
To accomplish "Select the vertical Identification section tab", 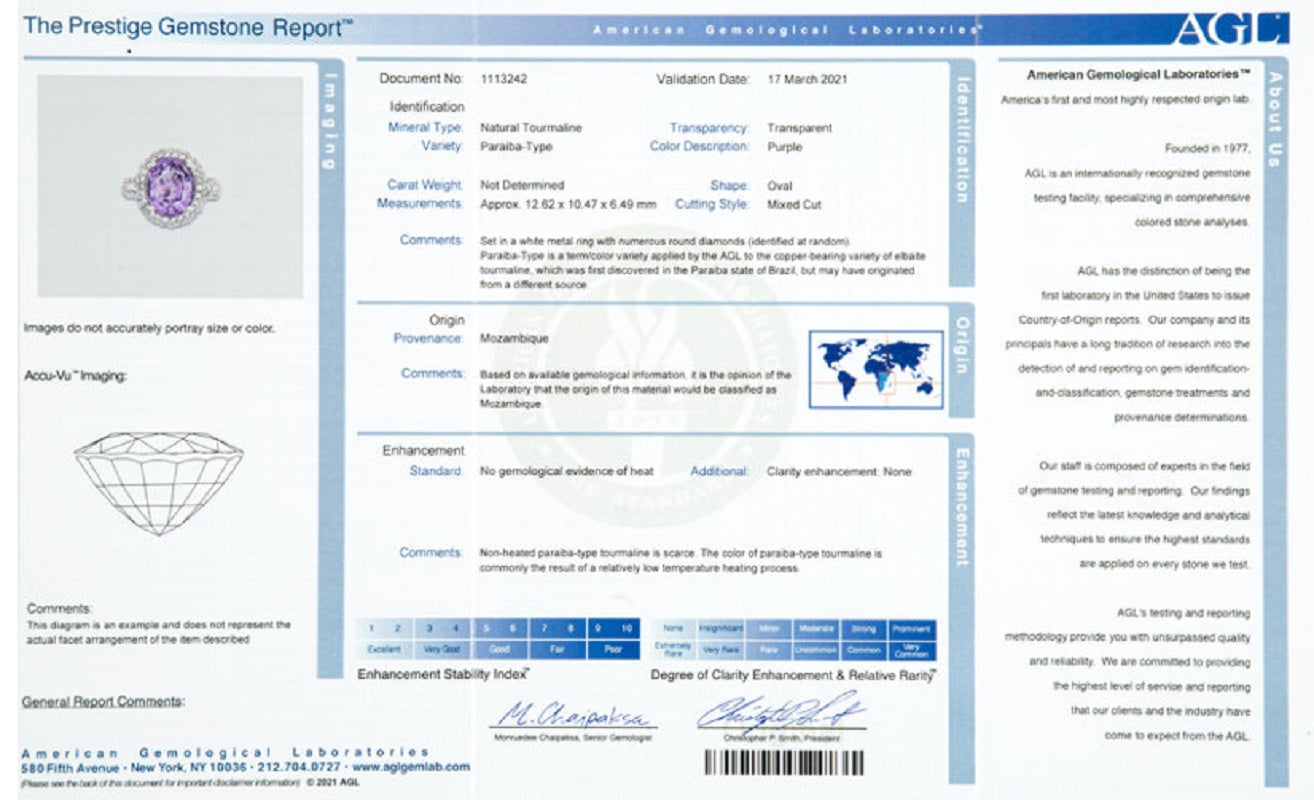I will click(x=961, y=140).
